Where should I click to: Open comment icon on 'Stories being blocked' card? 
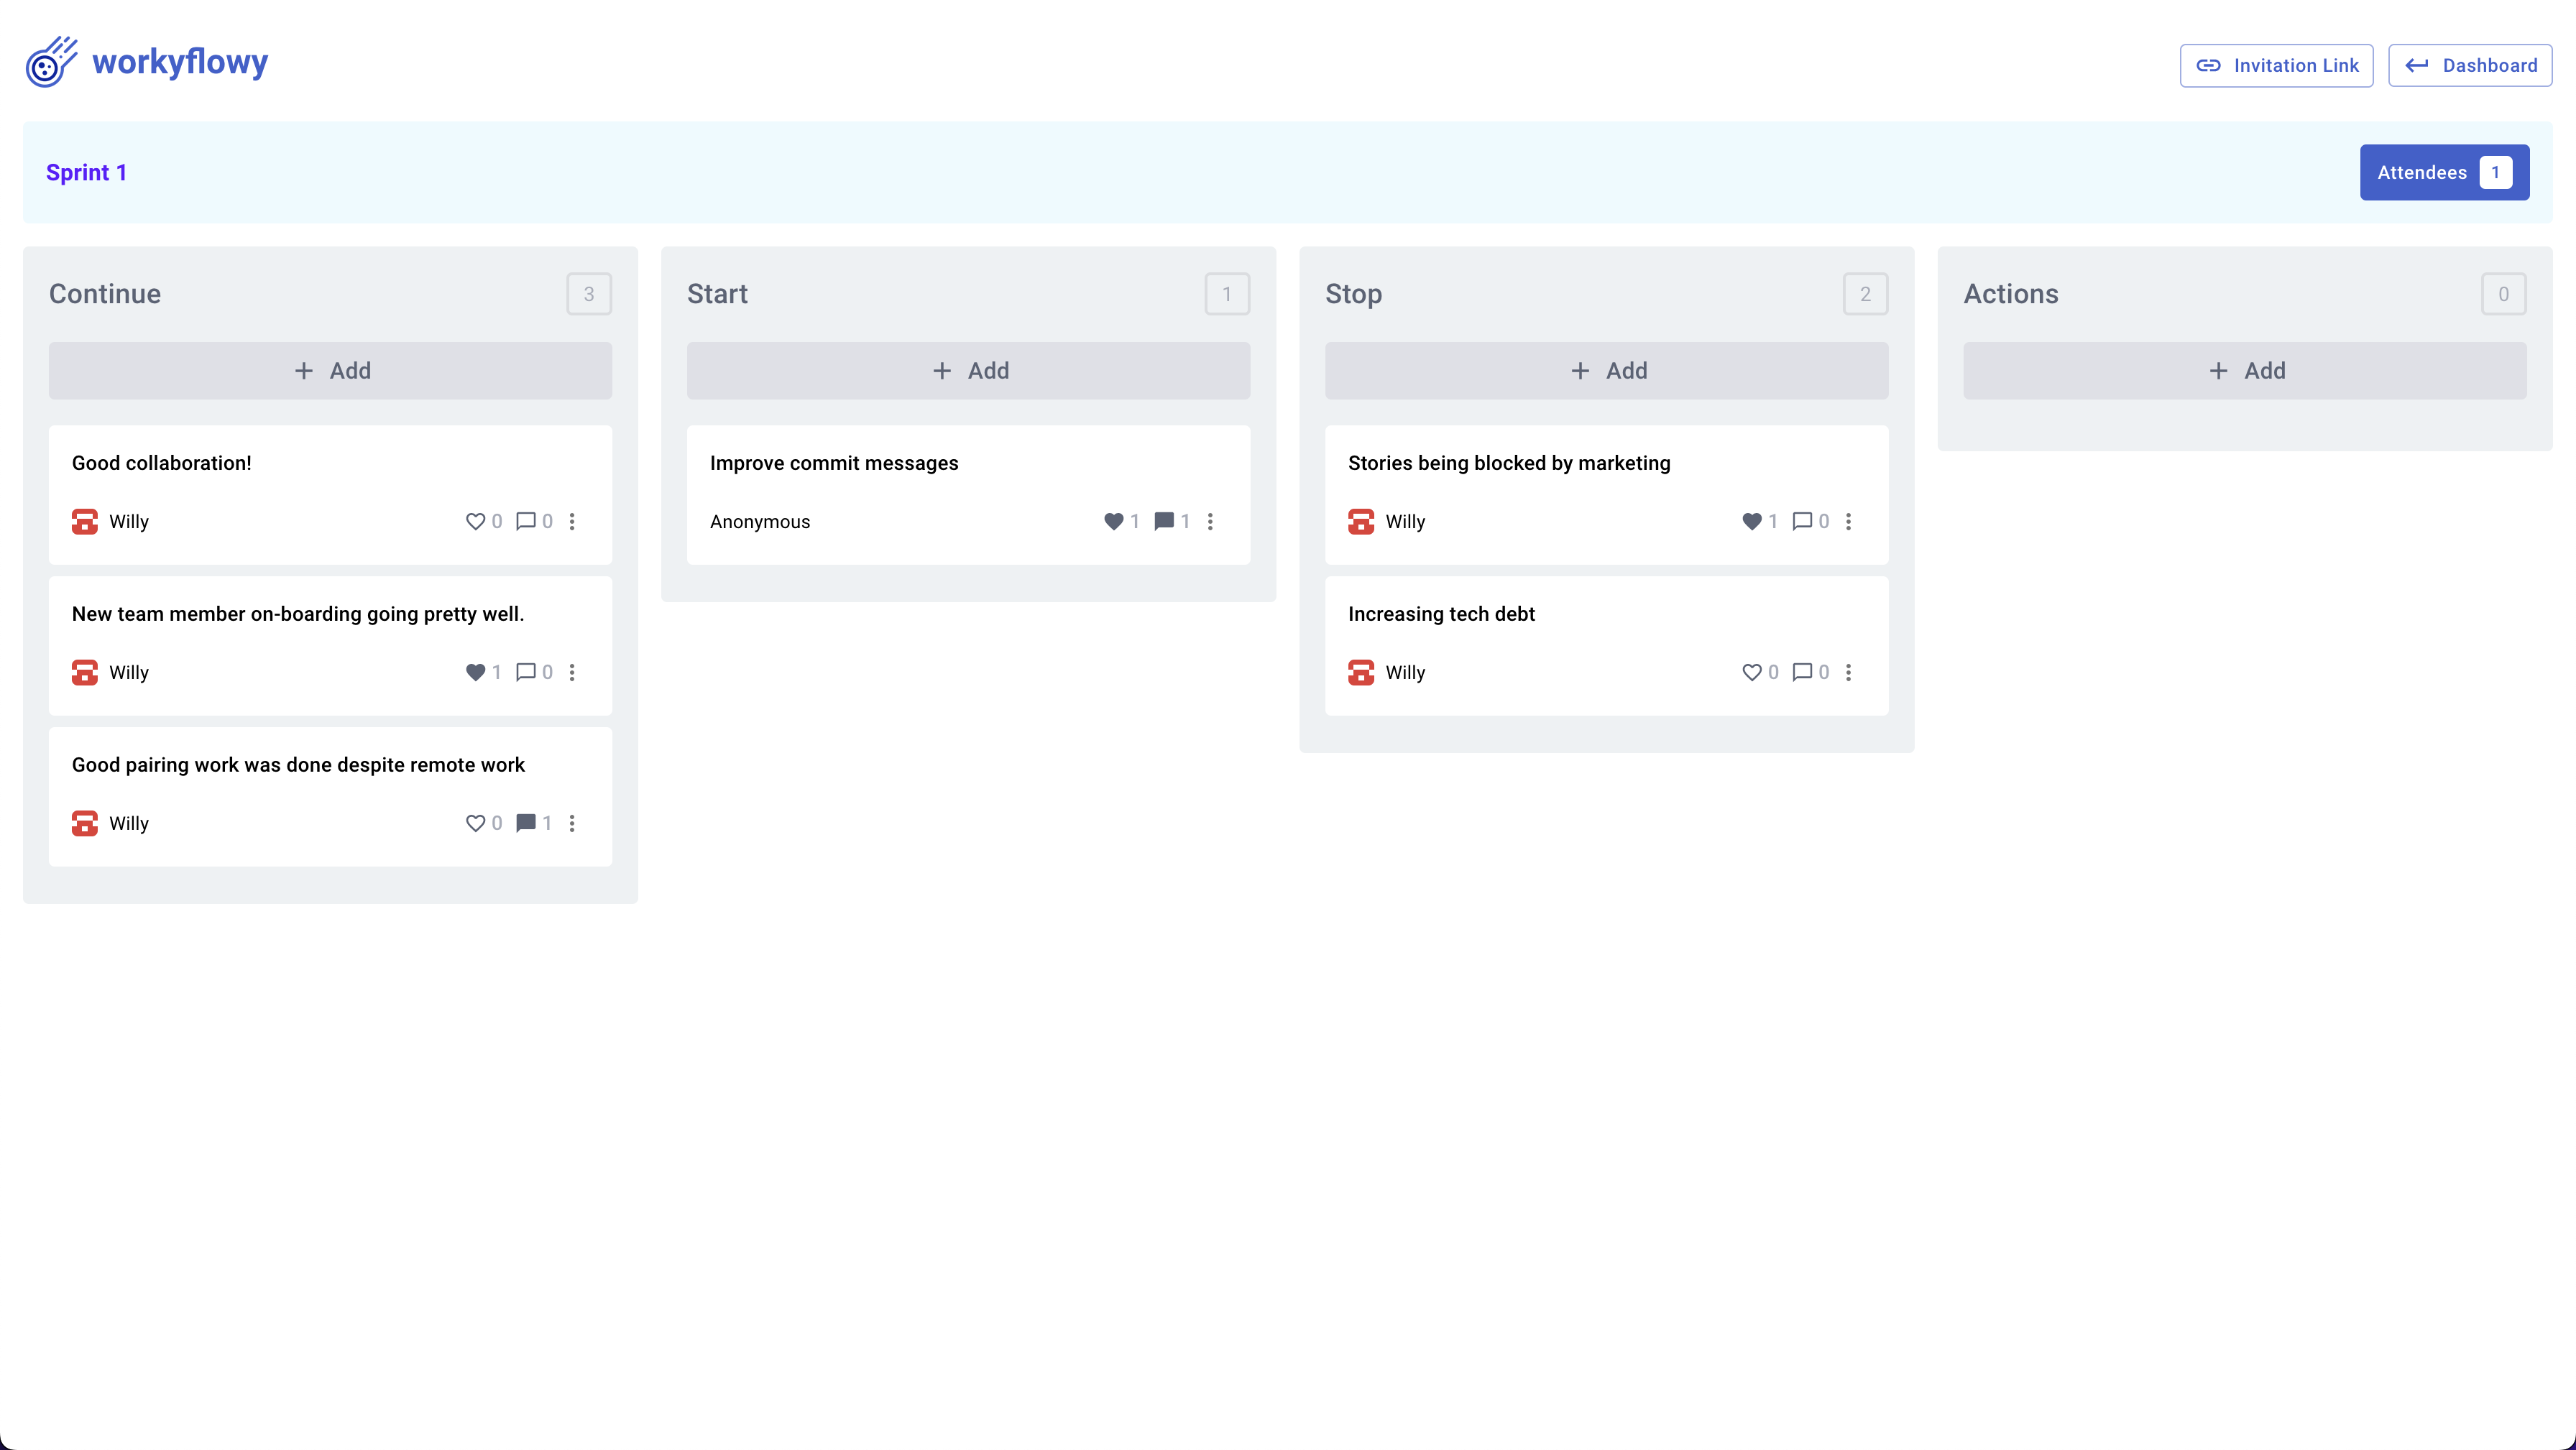pyautogui.click(x=1802, y=521)
